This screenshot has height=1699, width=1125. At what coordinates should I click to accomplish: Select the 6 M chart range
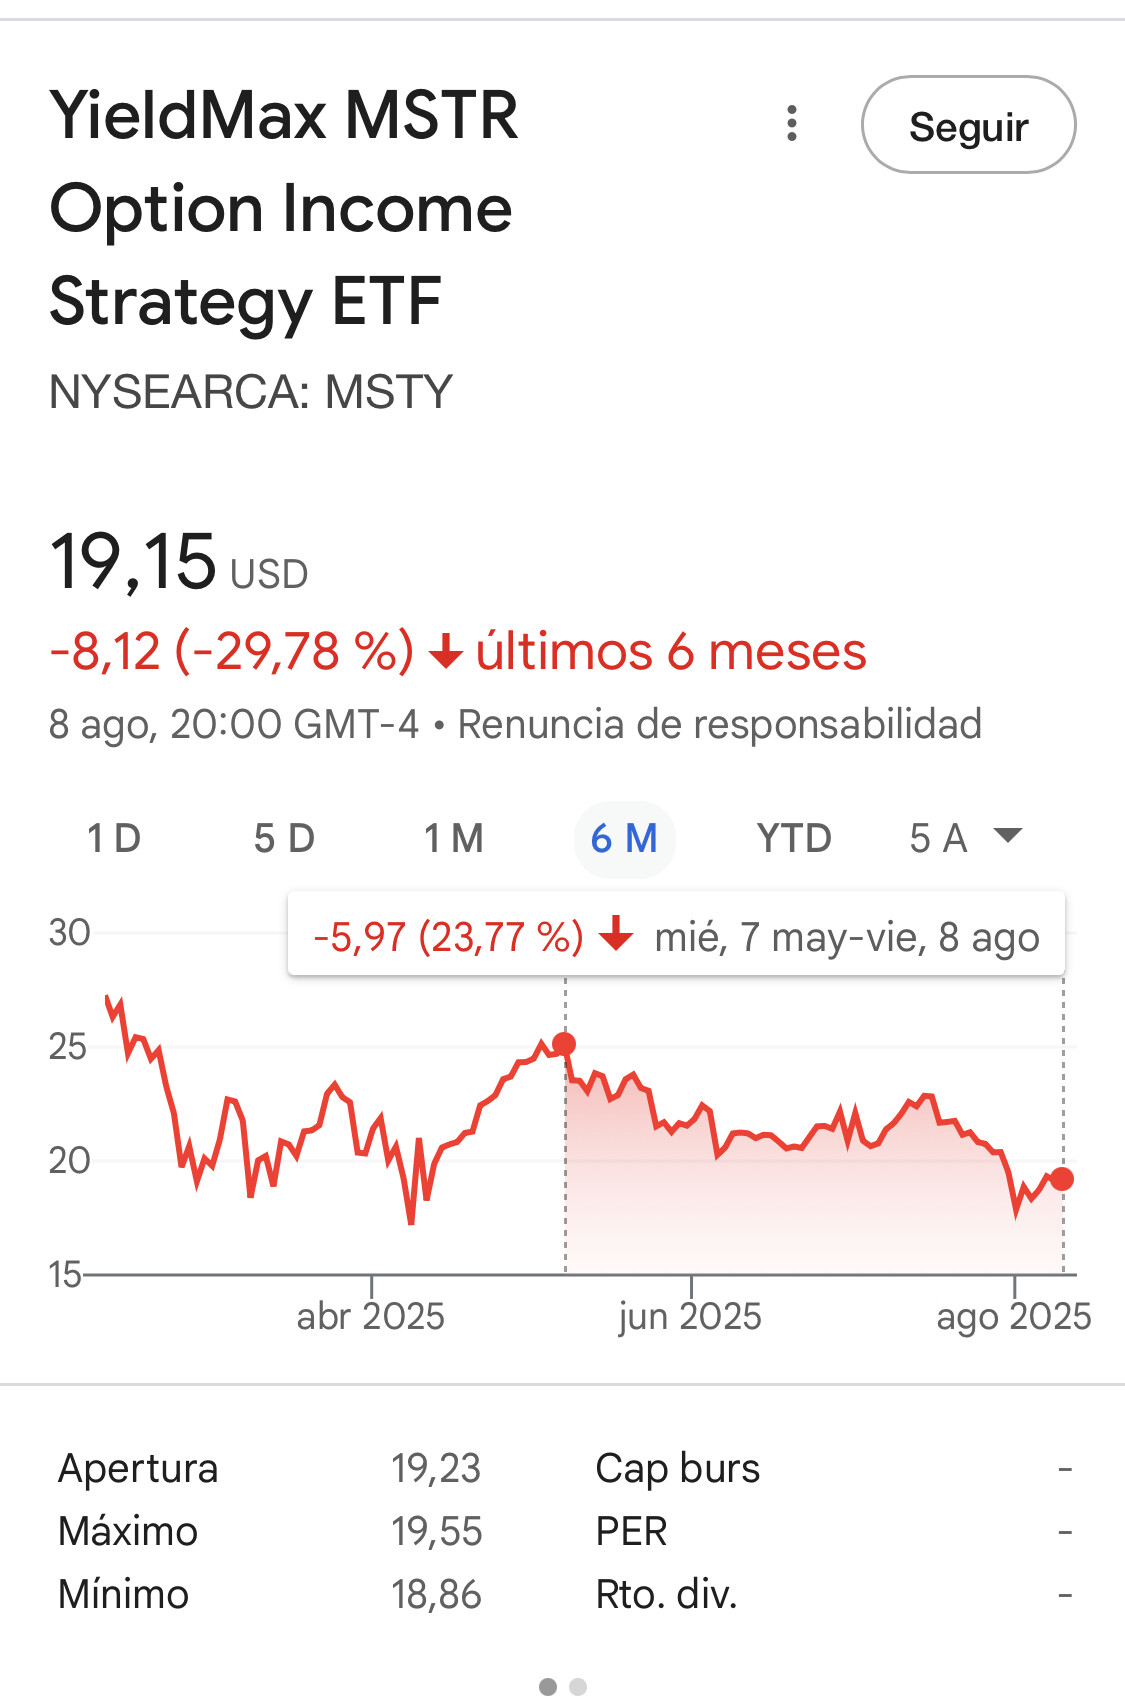point(624,838)
